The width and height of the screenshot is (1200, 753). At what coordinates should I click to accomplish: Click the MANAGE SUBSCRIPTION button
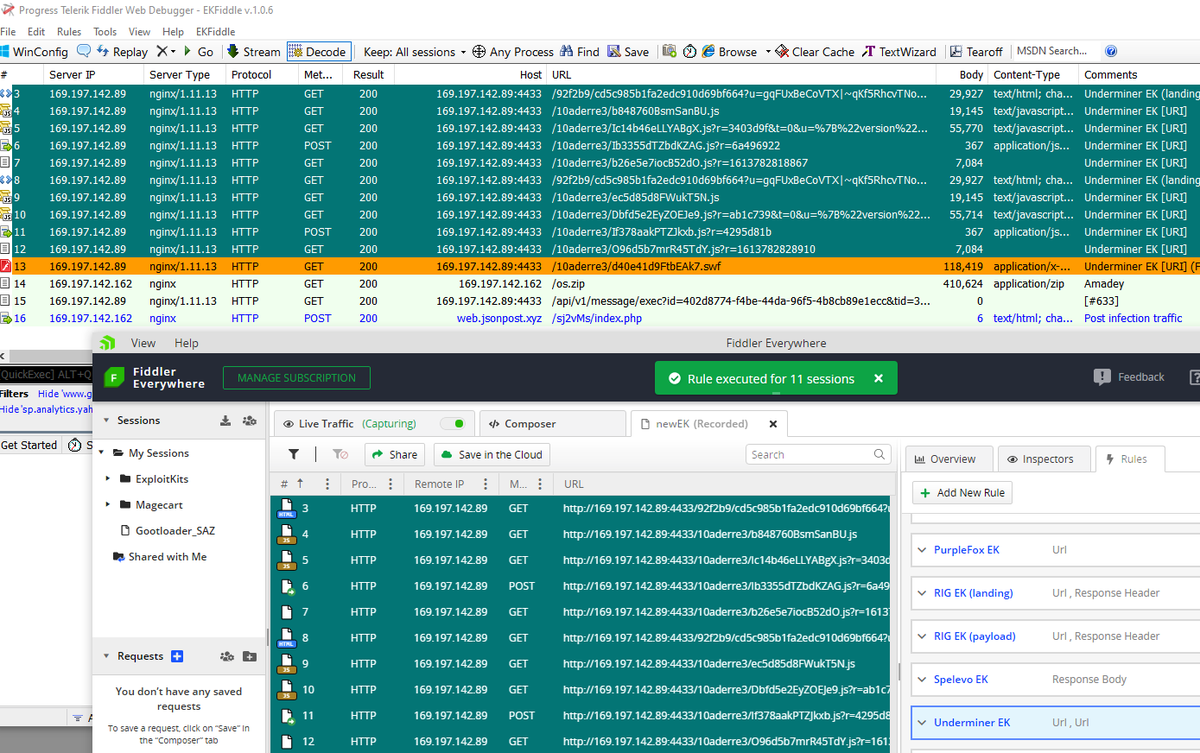pyautogui.click(x=296, y=378)
